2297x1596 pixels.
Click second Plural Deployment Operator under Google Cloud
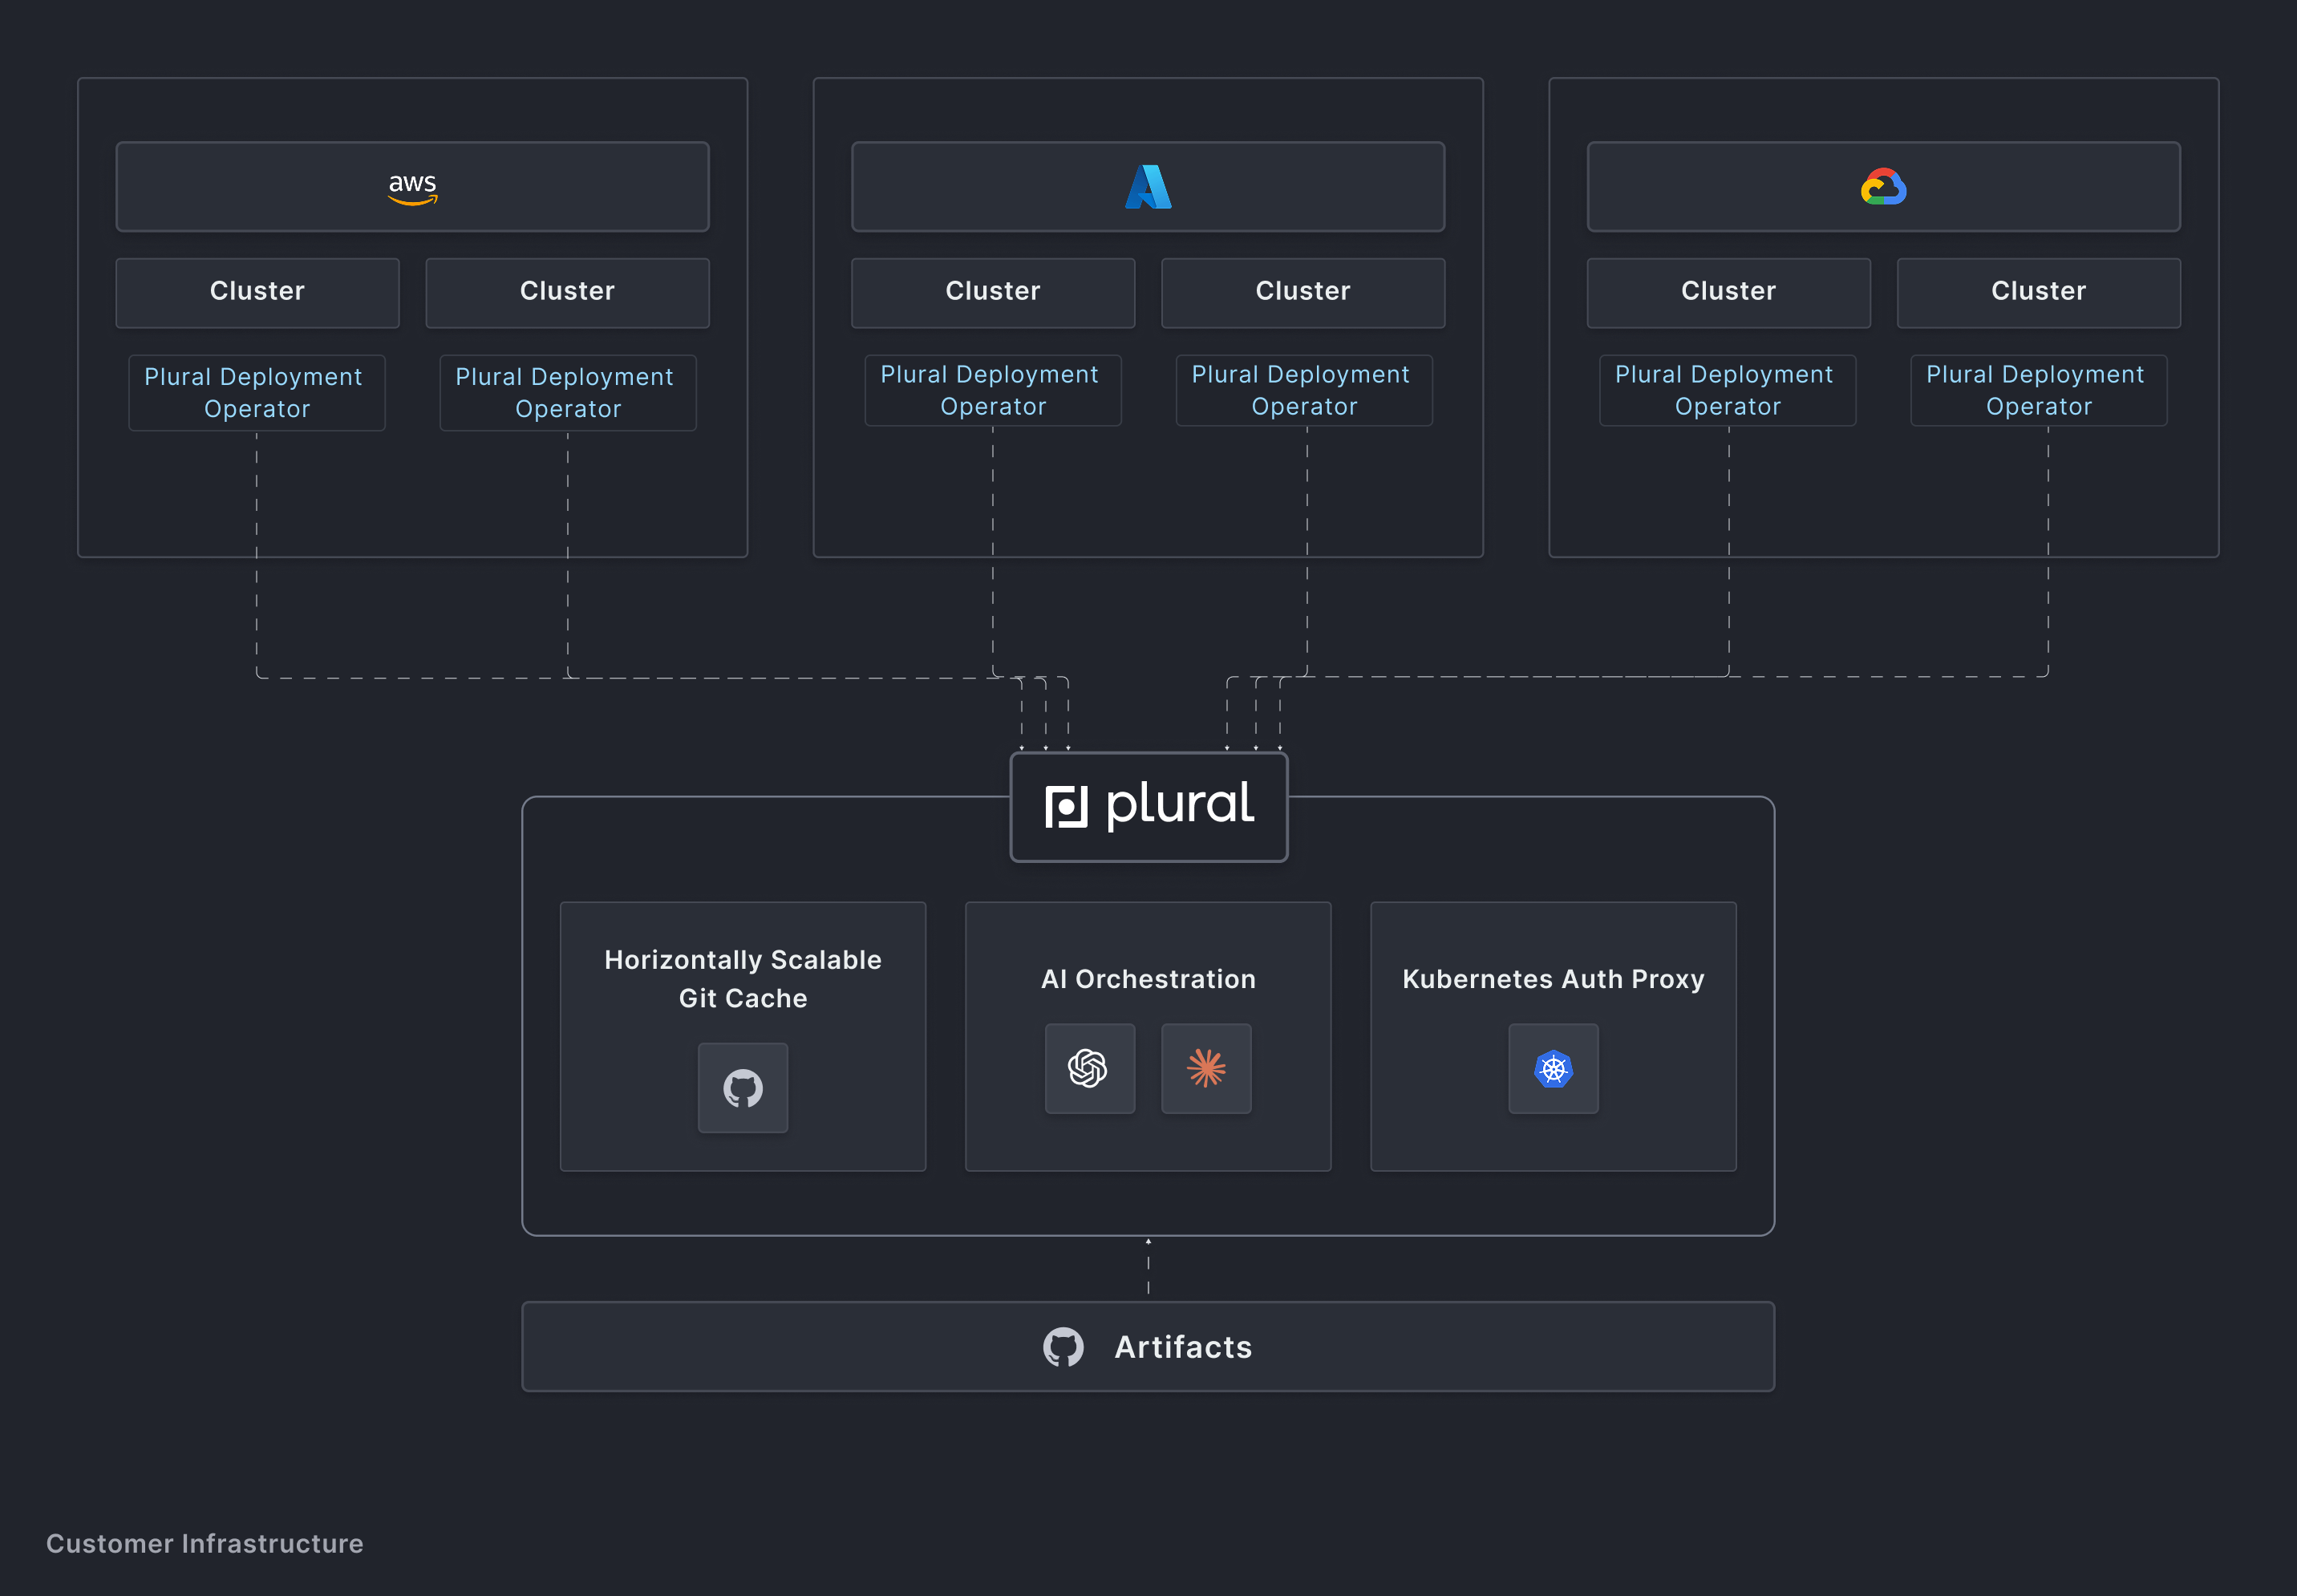coord(2039,391)
